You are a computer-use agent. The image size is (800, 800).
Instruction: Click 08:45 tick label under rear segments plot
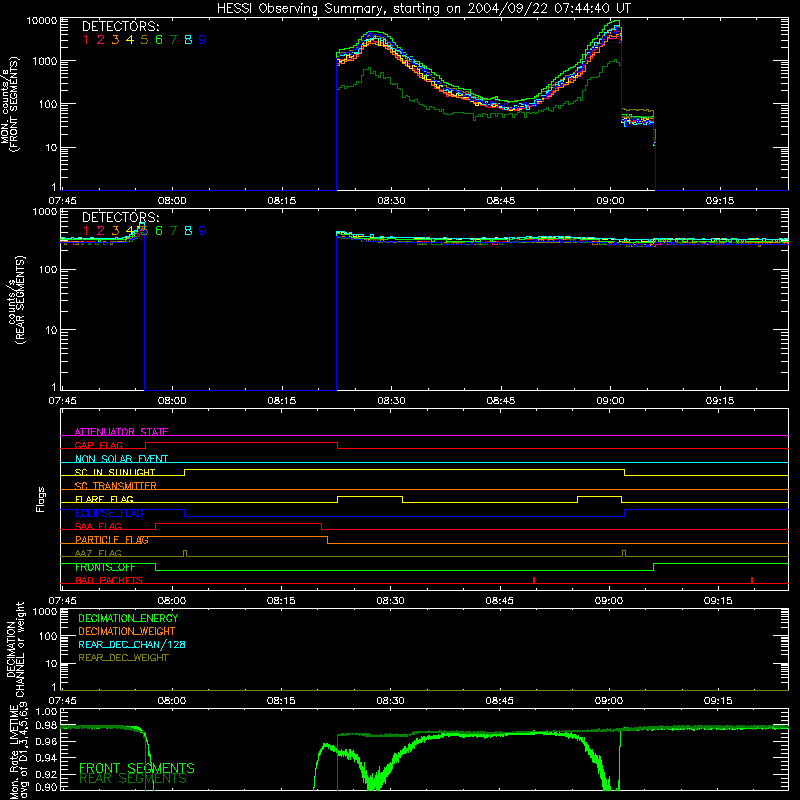pos(501,401)
